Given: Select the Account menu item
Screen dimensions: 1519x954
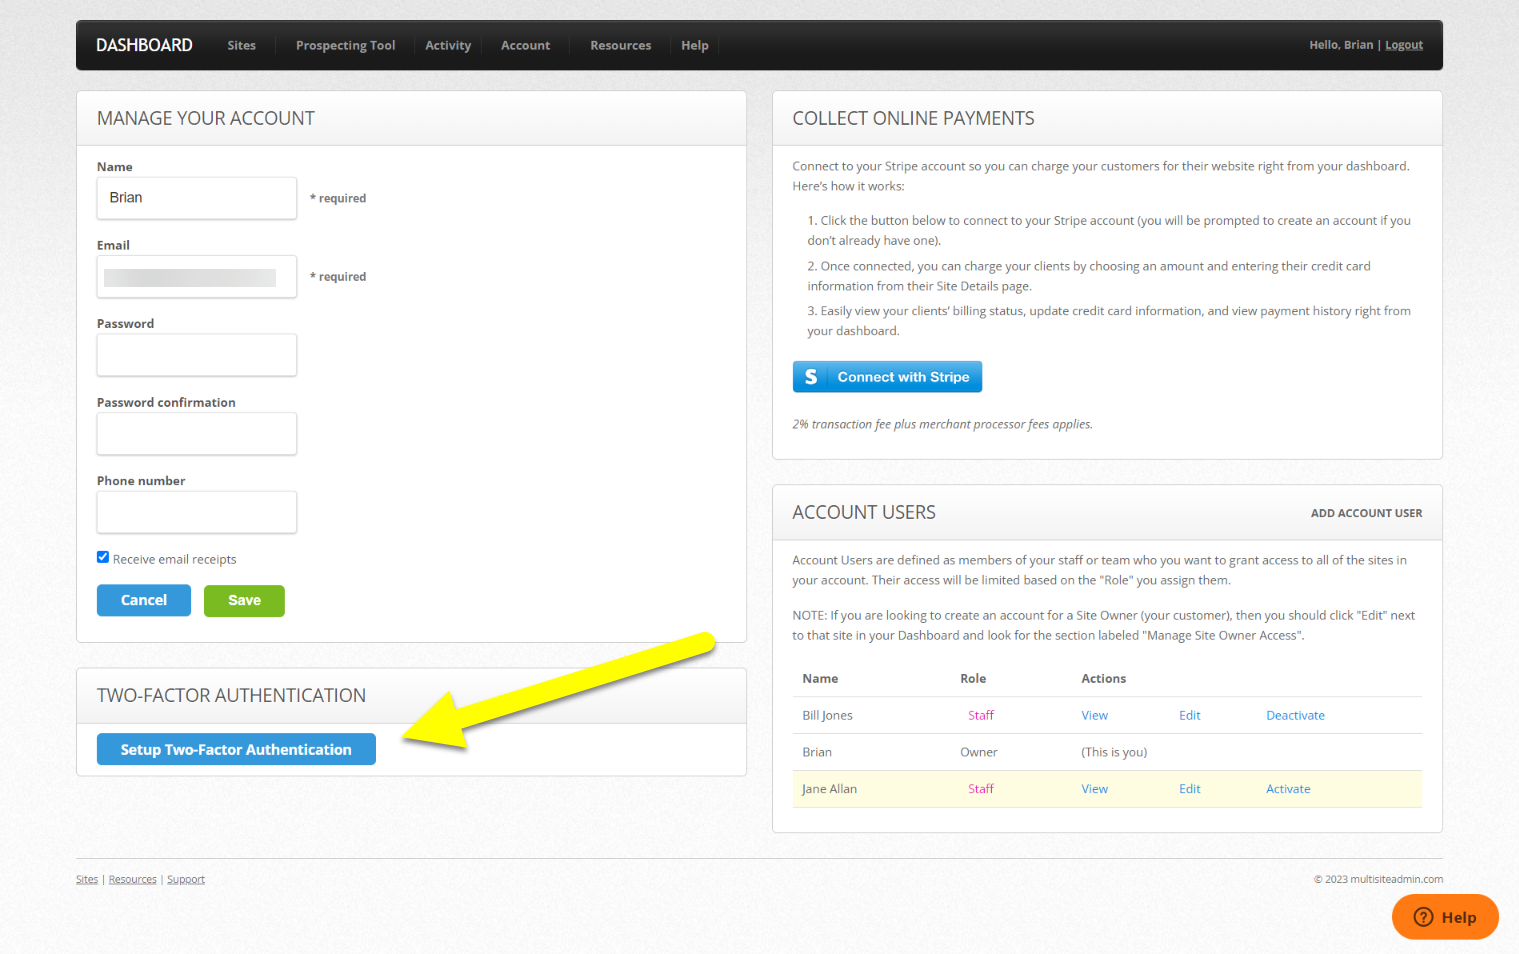Looking at the screenshot, I should (x=525, y=45).
